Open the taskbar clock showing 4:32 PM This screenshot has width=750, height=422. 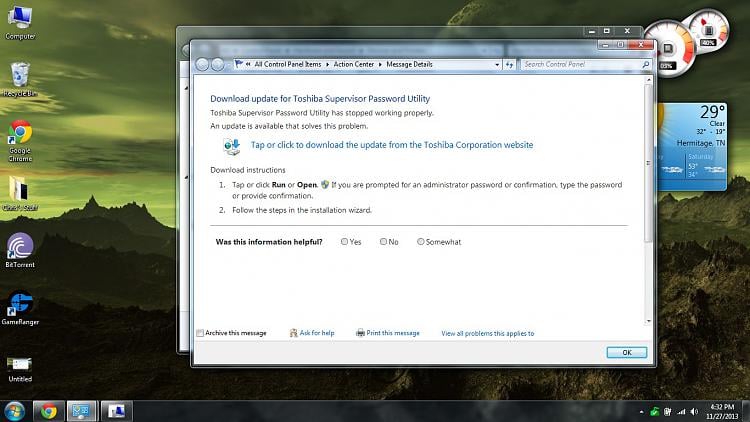point(722,411)
